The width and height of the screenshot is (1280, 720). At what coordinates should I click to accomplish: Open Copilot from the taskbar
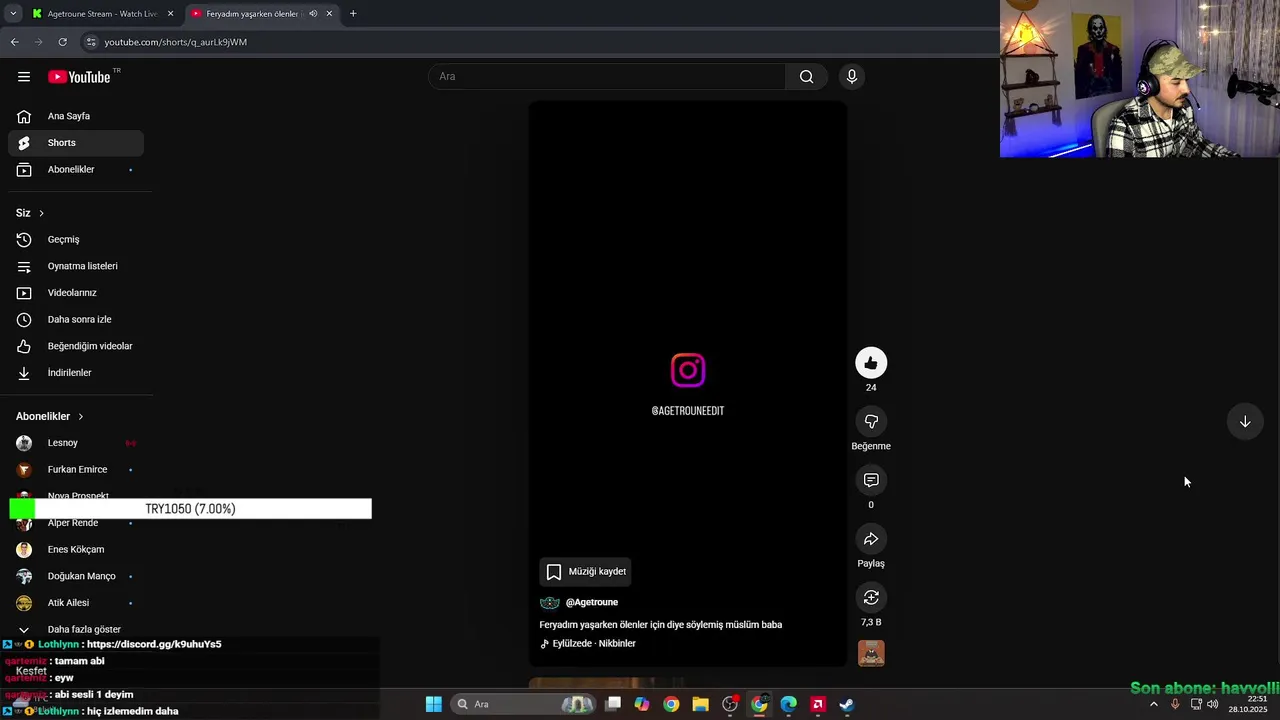[642, 704]
